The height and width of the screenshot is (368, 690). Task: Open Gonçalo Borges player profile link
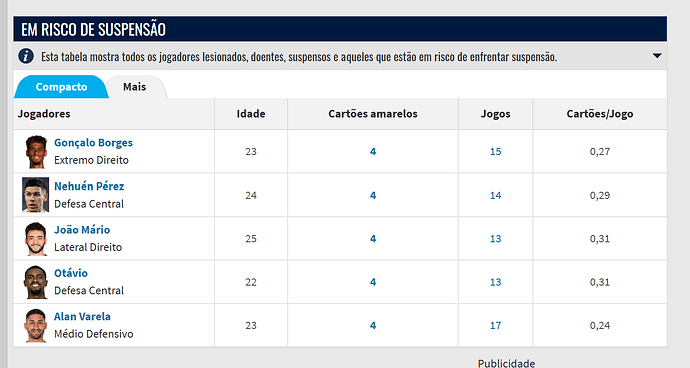pyautogui.click(x=93, y=143)
